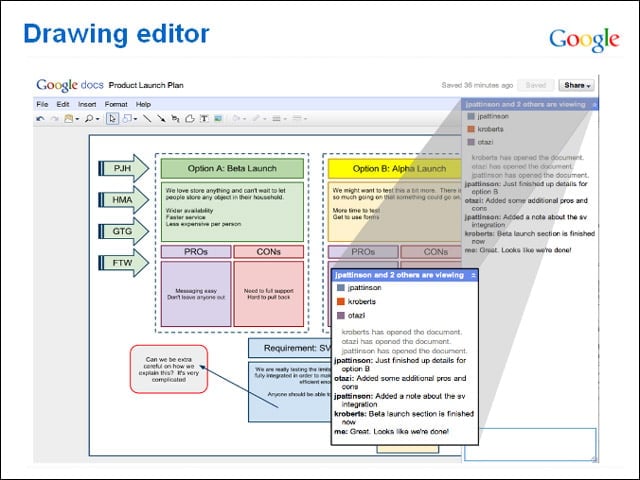
Task: Click the insert image icon
Action: point(218,119)
